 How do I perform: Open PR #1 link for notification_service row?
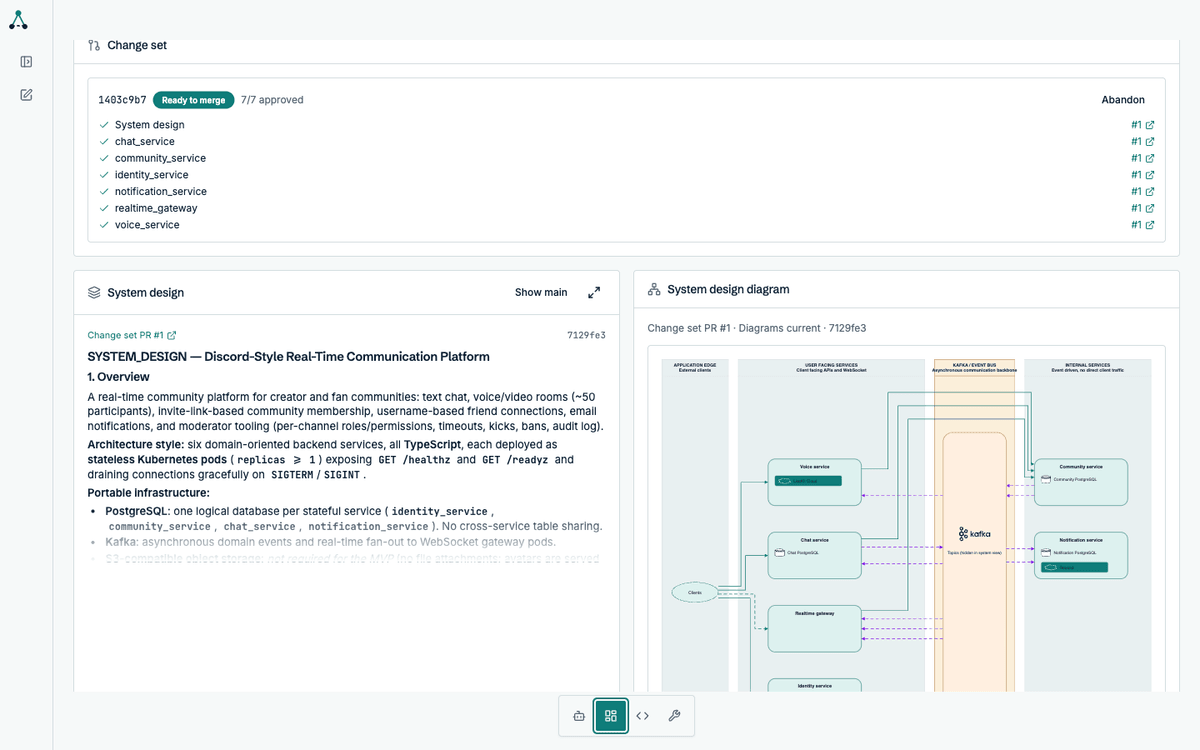[1143, 192]
